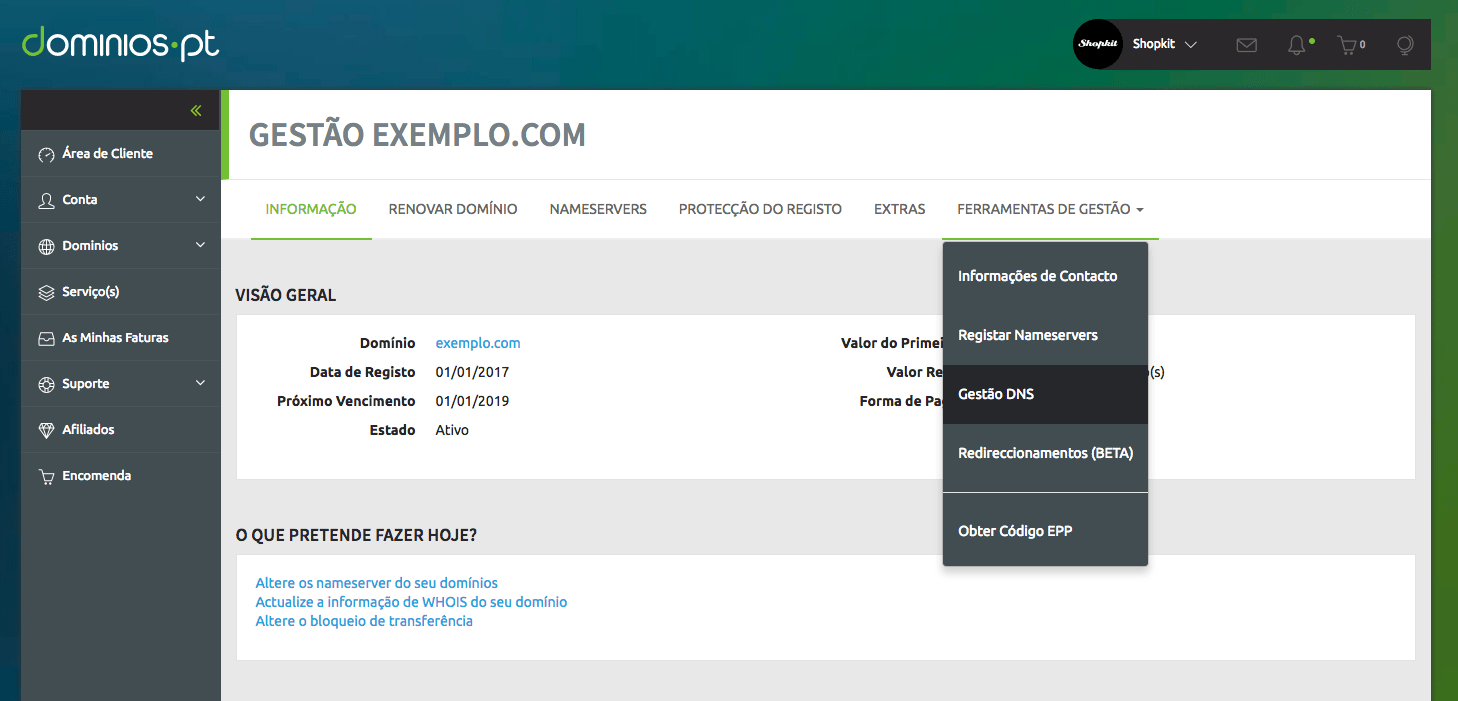Expand the Domínios sidebar menu
The width and height of the screenshot is (1458, 701).
[120, 246]
